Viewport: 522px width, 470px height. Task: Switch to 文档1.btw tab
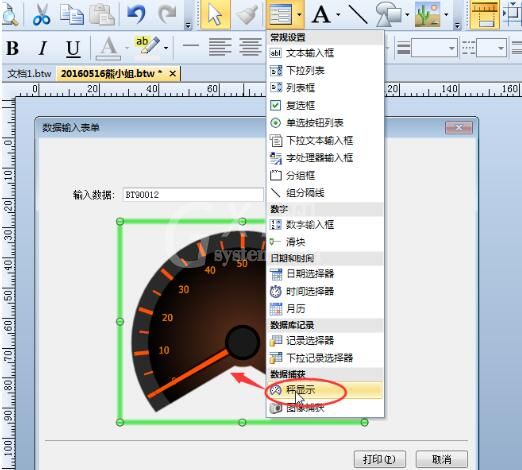(x=29, y=73)
